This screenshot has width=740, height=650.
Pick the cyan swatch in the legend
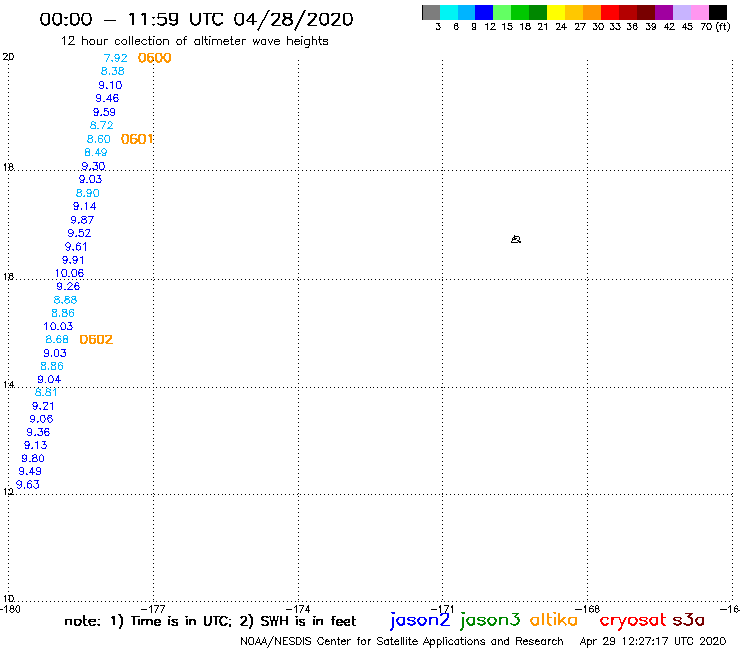point(448,12)
